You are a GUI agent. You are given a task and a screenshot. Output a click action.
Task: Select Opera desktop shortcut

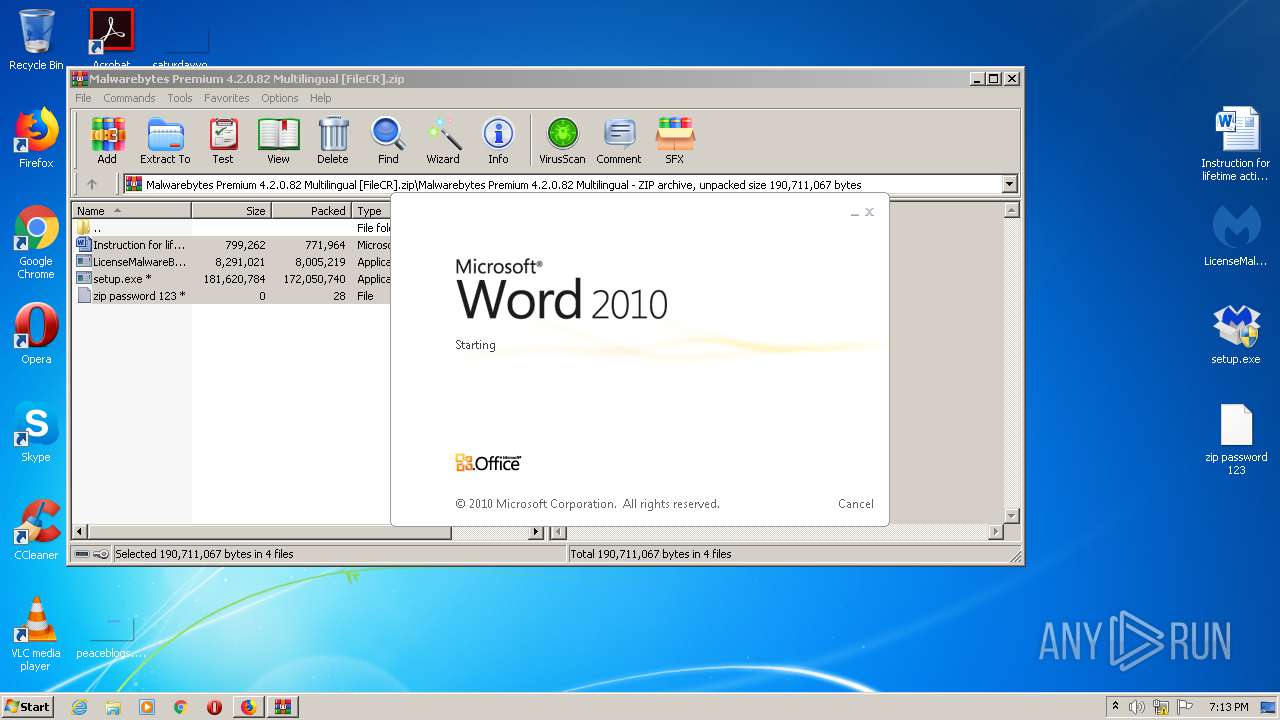tap(36, 334)
